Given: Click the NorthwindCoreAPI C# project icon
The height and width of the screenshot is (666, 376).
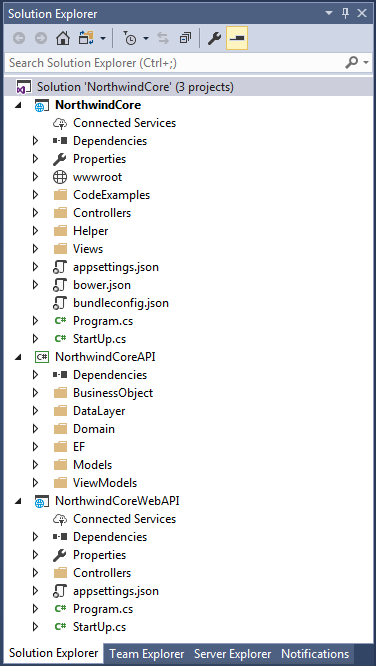Looking at the screenshot, I should tap(42, 357).
